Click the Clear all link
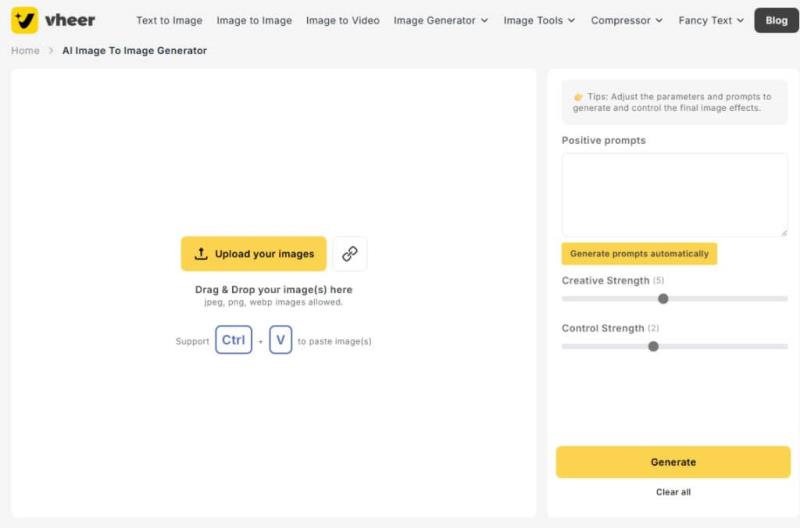The width and height of the screenshot is (800, 528). (673, 492)
